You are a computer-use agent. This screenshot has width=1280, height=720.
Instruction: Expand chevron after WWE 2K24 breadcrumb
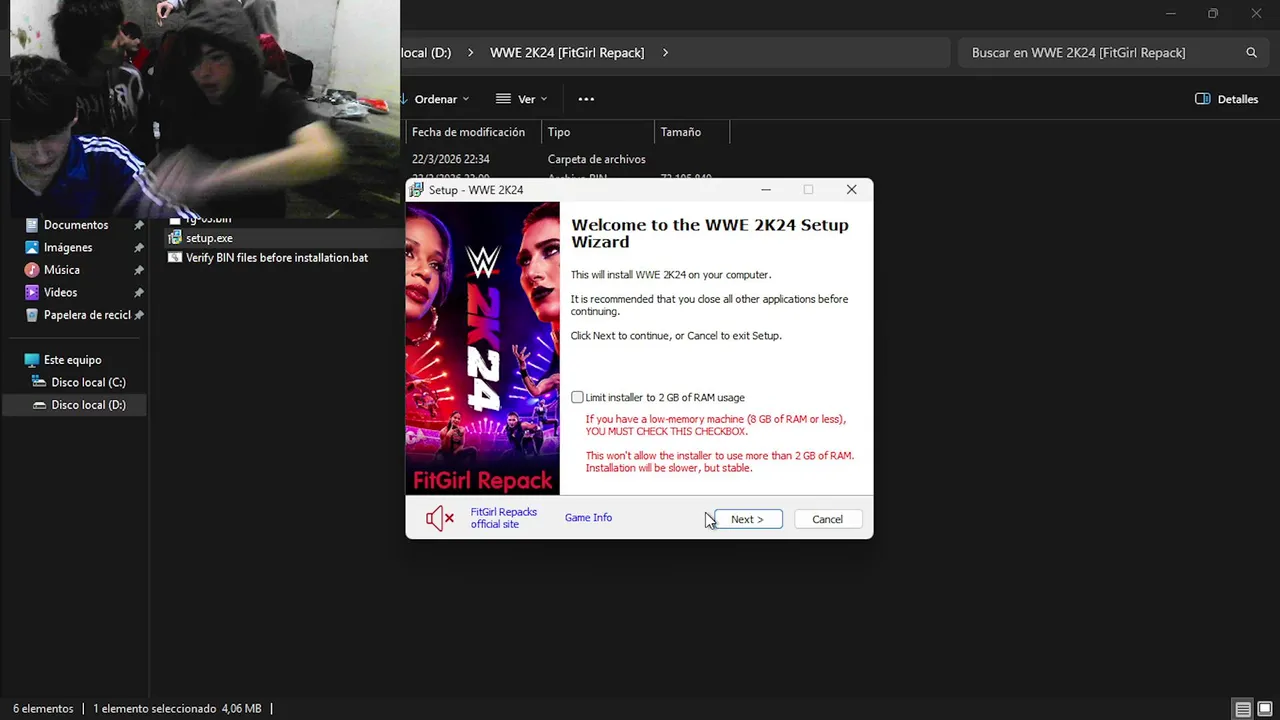point(665,53)
